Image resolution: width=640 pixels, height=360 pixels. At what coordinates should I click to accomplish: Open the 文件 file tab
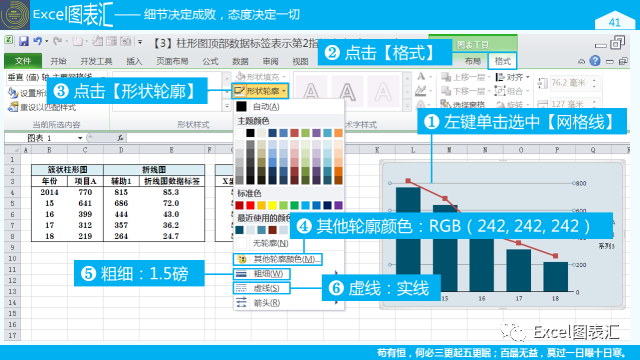point(23,61)
